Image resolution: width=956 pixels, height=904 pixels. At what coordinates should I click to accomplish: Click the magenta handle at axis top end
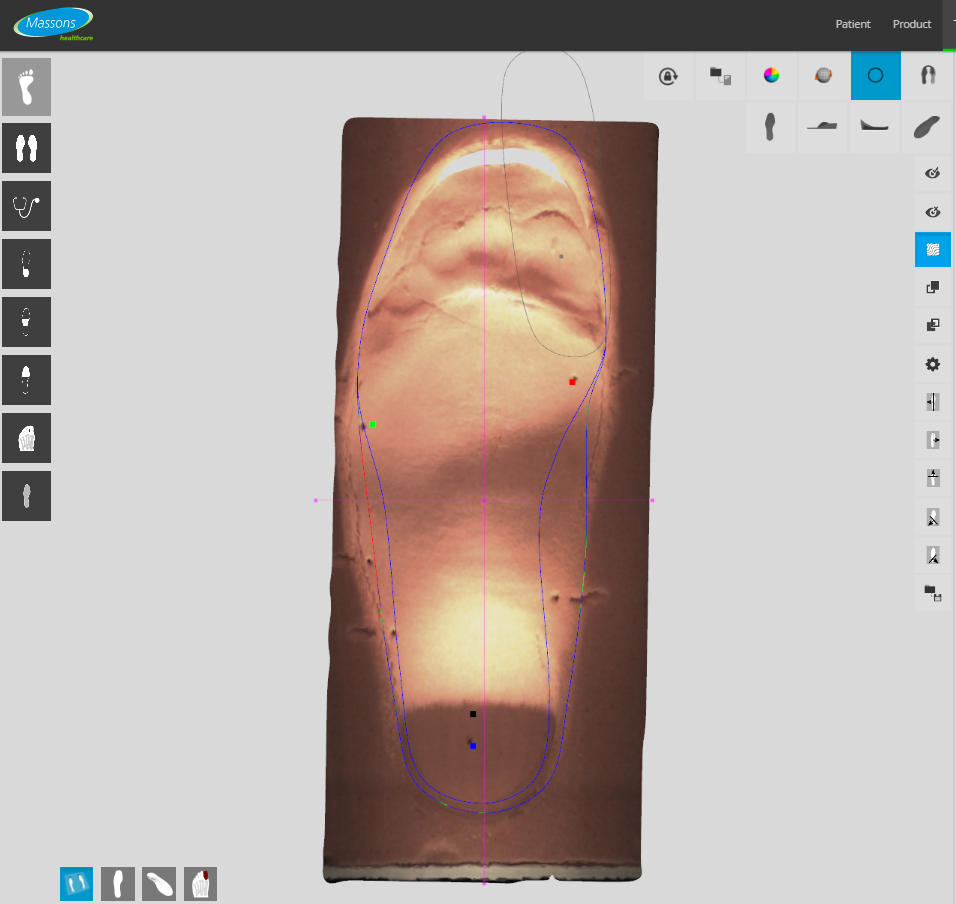(x=484, y=117)
